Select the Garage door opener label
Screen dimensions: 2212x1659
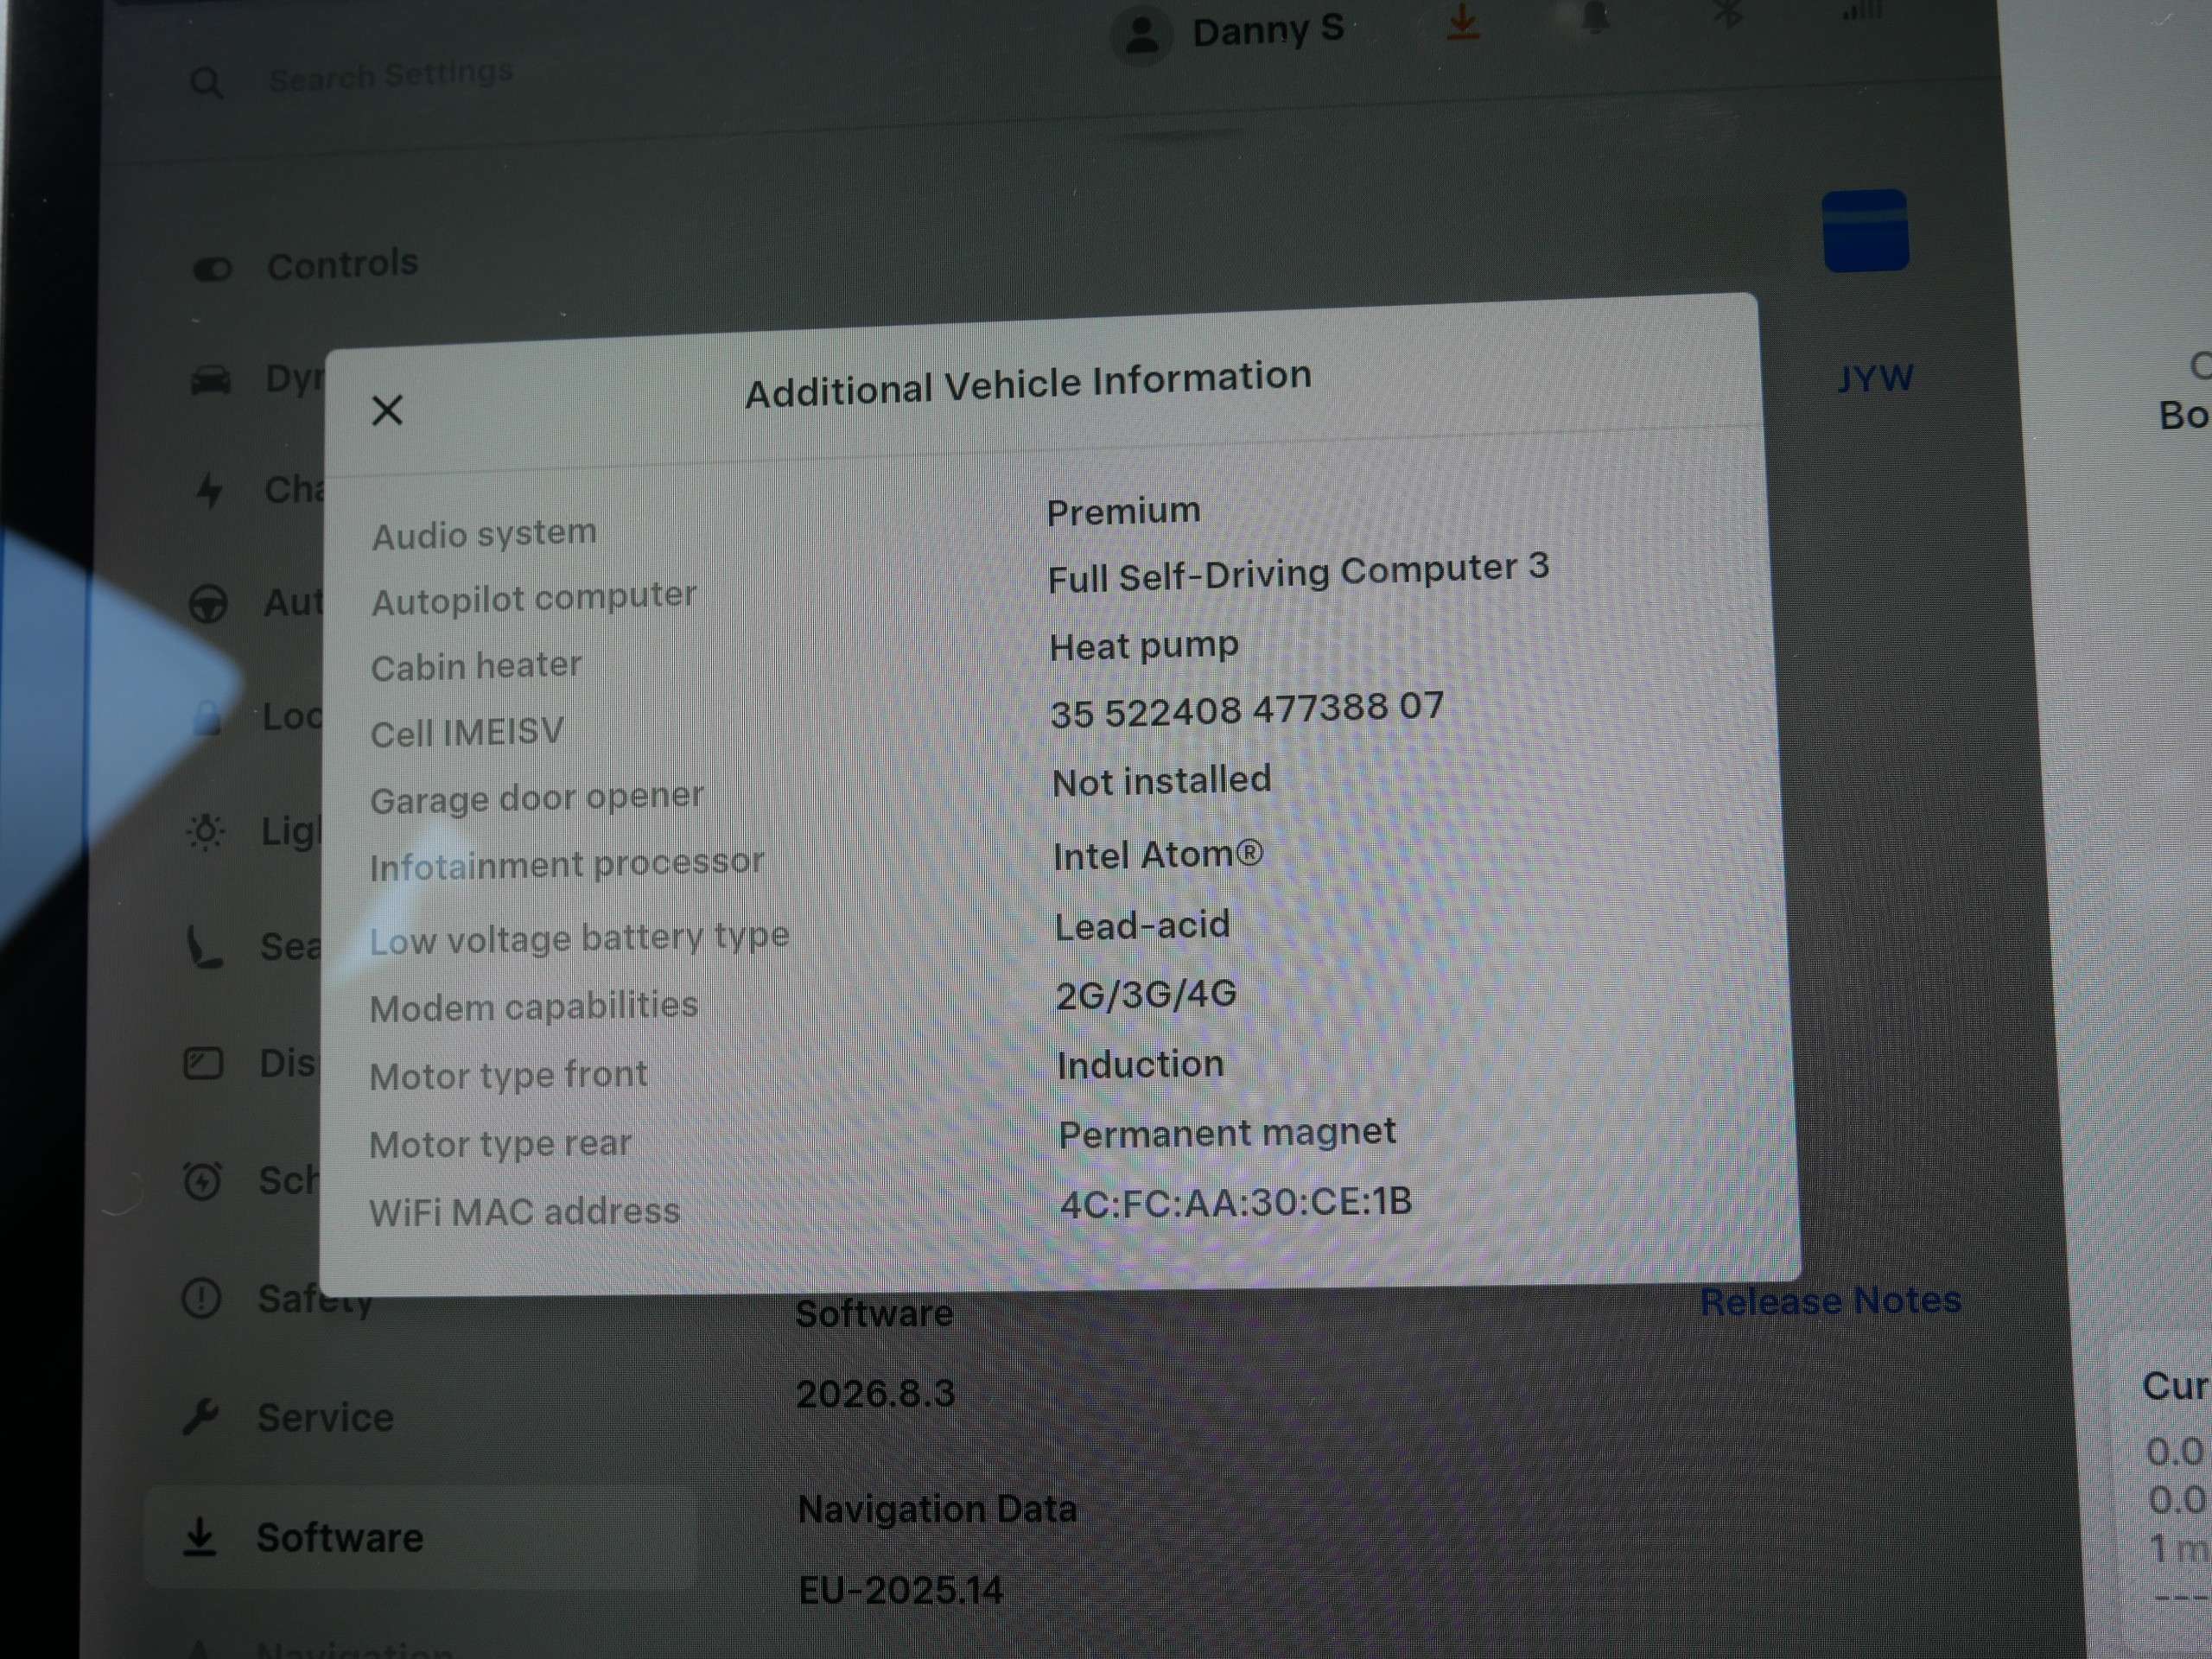537,798
